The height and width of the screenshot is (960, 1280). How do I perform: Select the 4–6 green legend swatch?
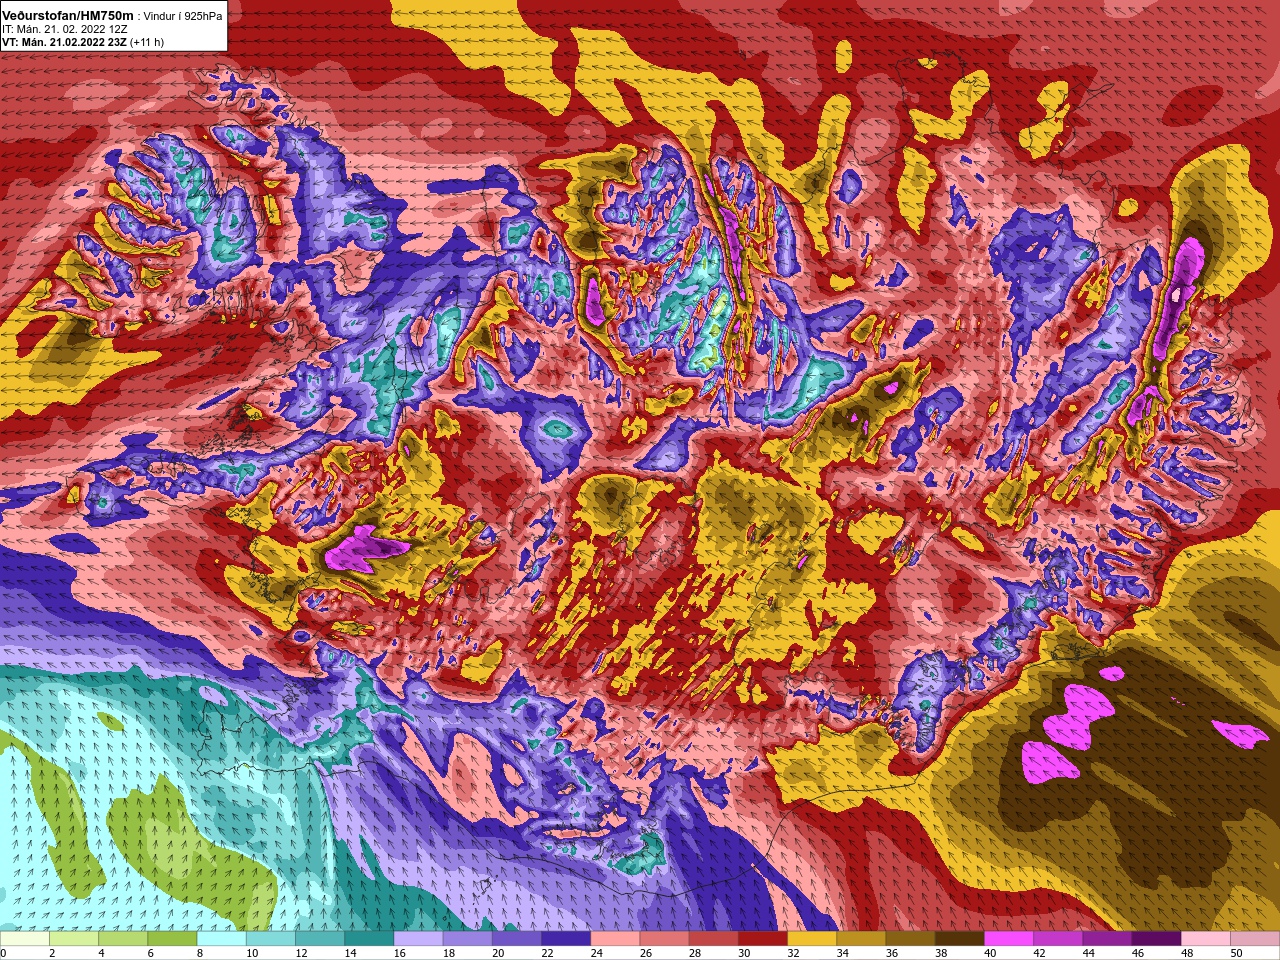coord(123,939)
